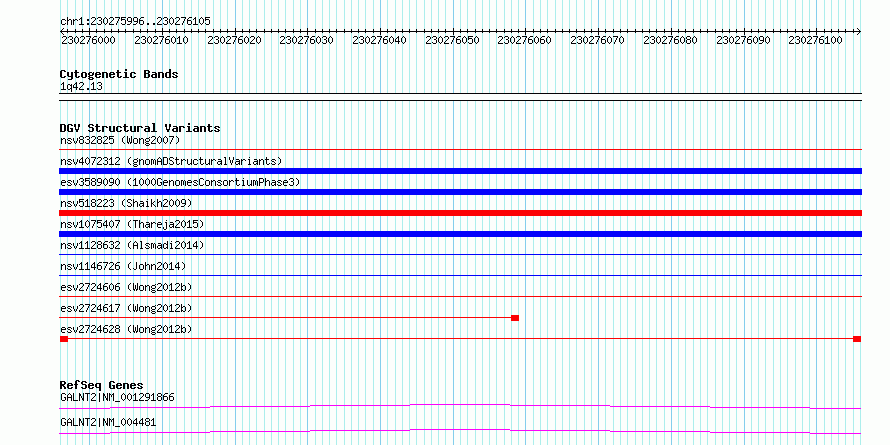
Task: Click ruler position 230276050
Action: pos(452,40)
